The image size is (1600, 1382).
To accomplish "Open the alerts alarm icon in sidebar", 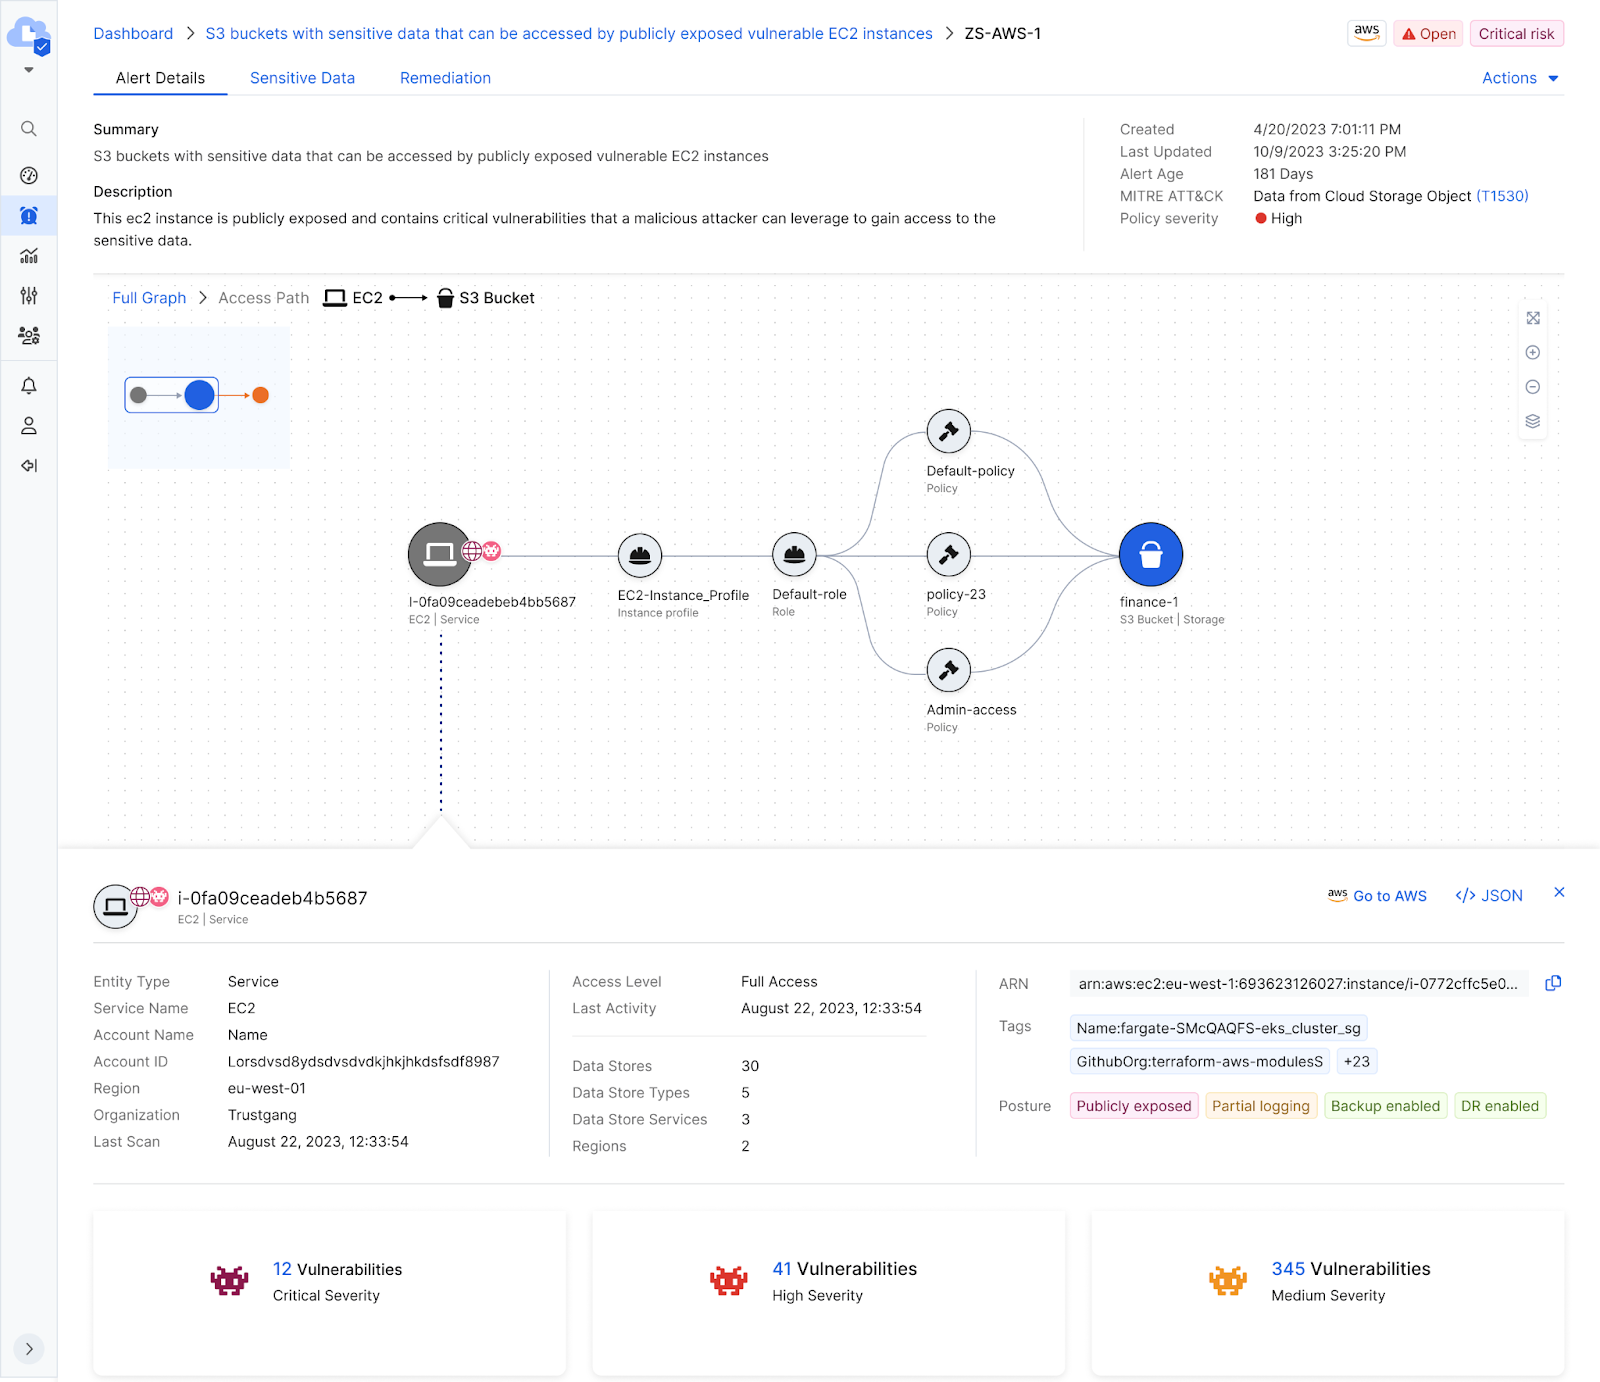I will [x=29, y=216].
